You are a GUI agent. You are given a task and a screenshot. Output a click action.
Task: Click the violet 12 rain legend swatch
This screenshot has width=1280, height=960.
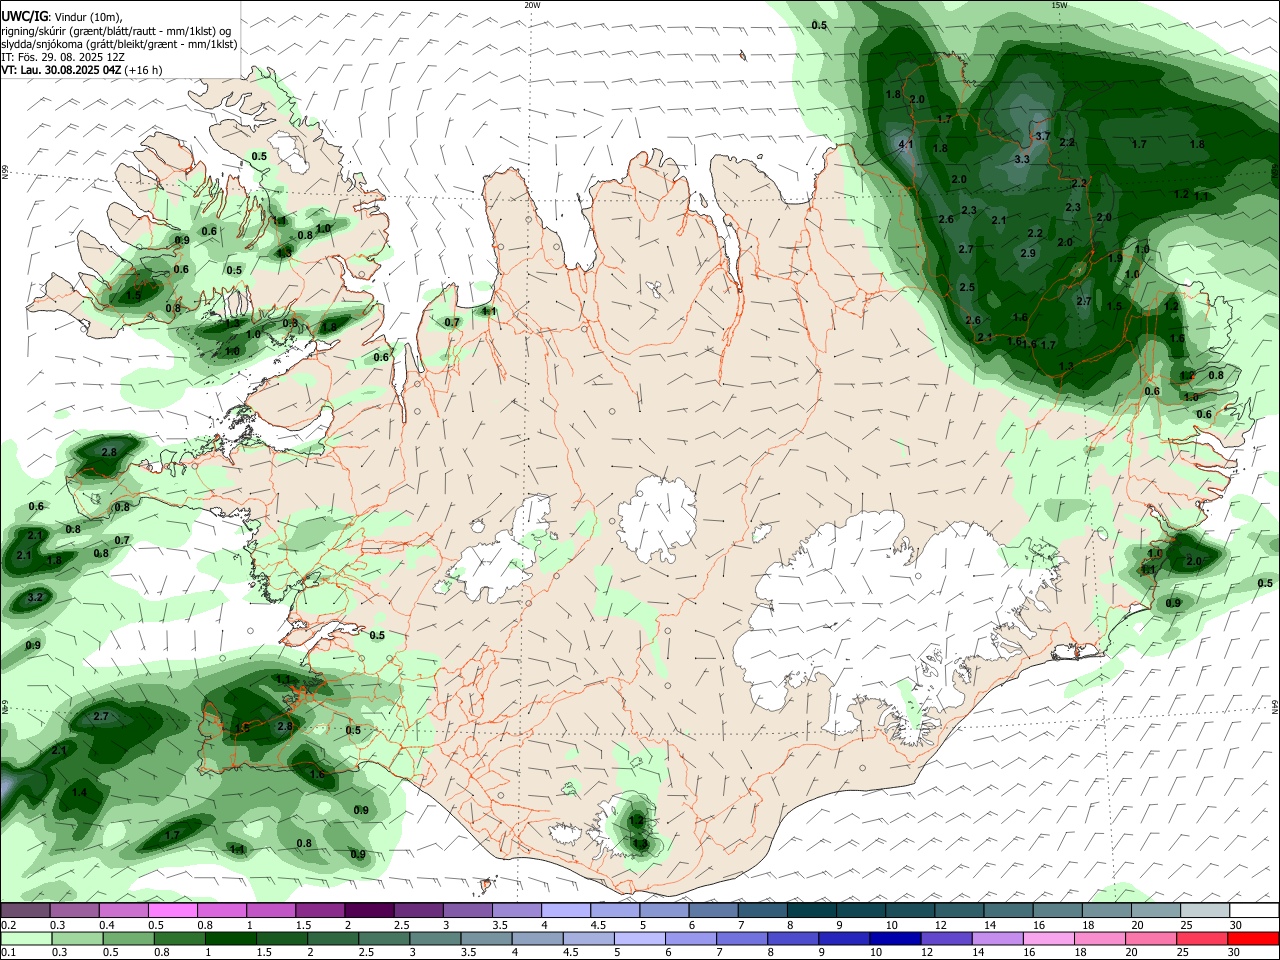(945, 938)
